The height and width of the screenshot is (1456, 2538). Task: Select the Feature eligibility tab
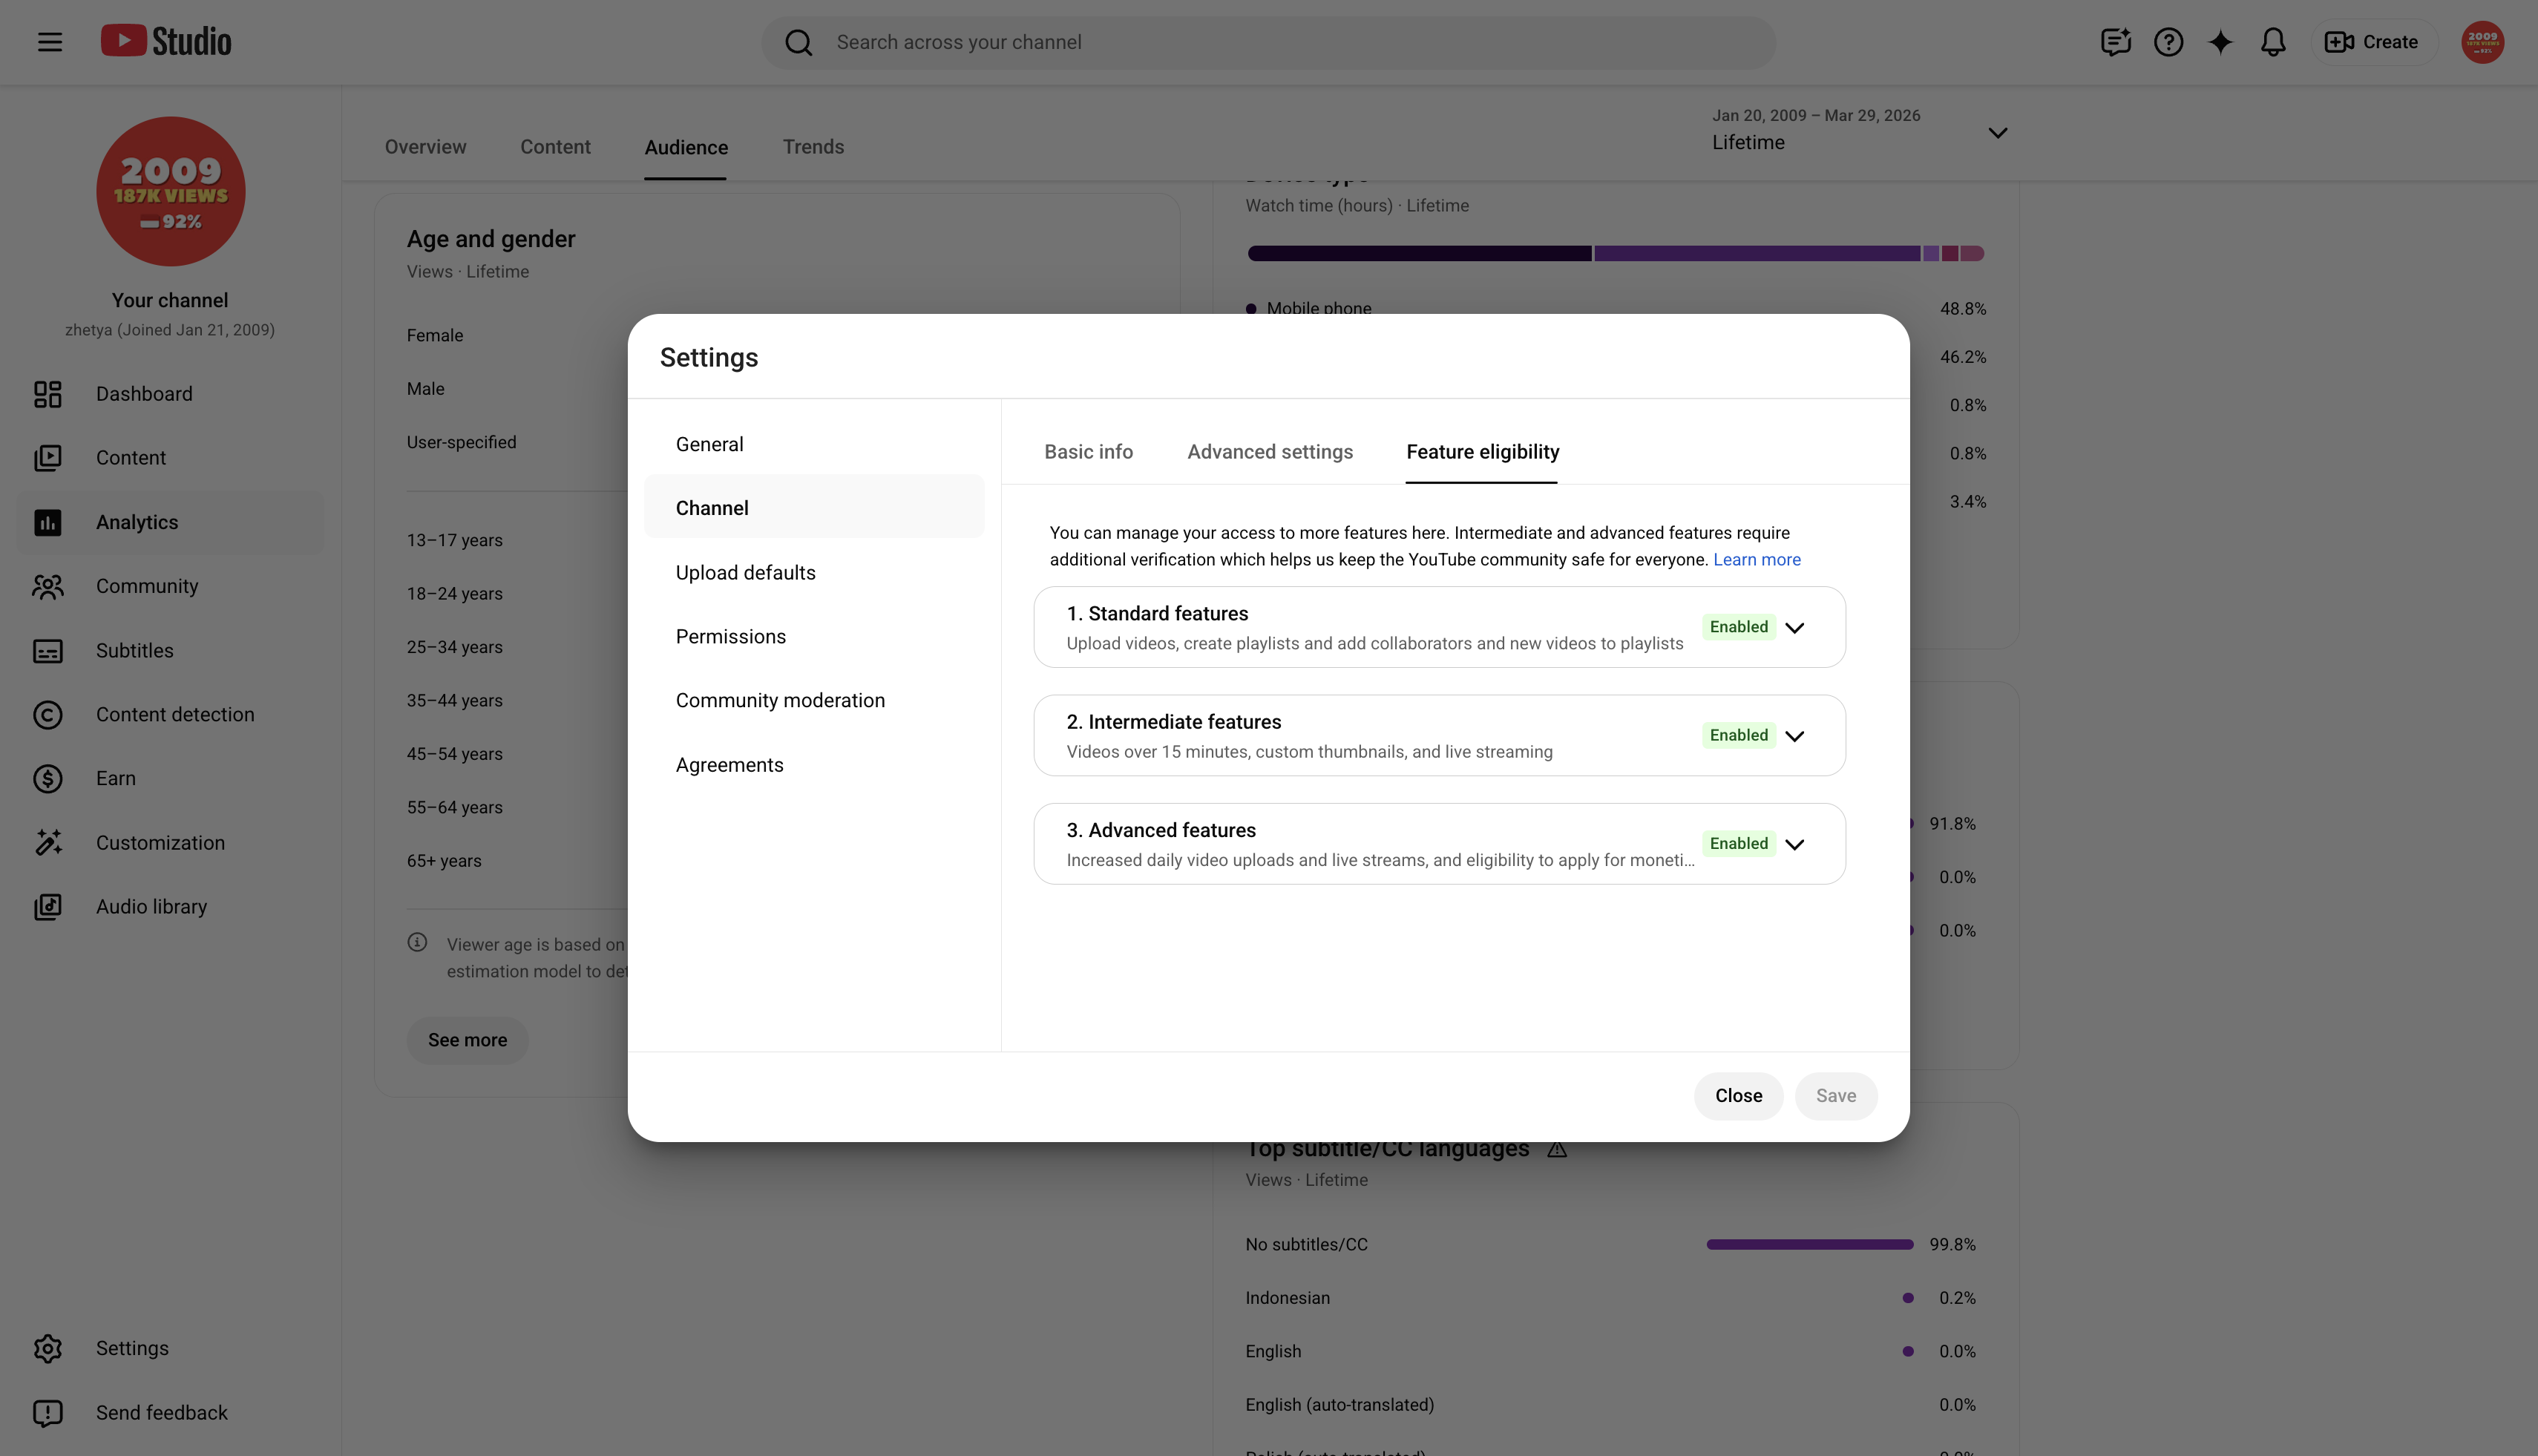click(1482, 452)
